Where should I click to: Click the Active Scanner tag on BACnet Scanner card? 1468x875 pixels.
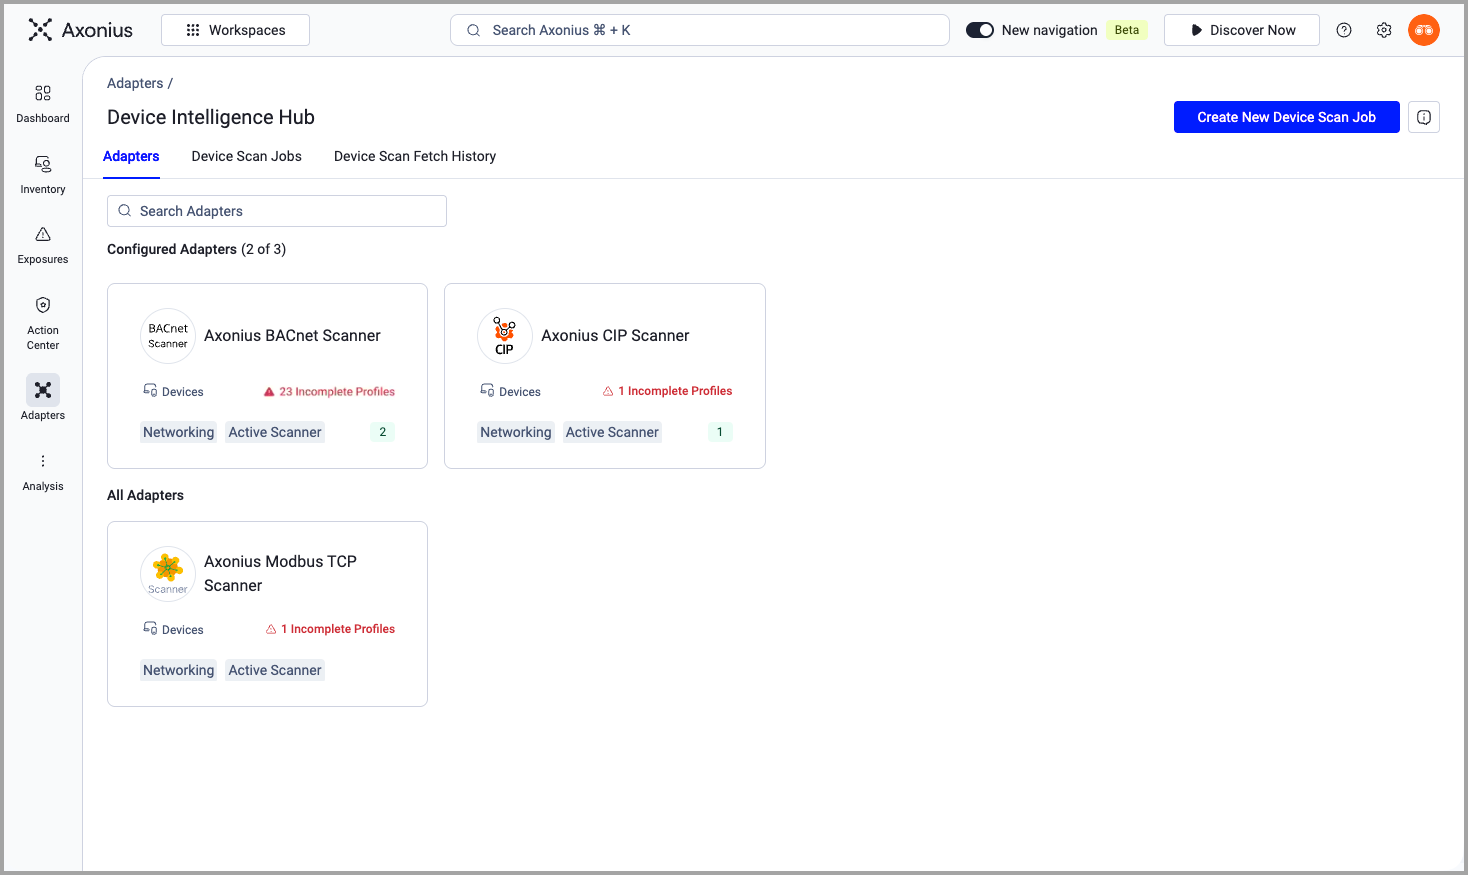[275, 432]
